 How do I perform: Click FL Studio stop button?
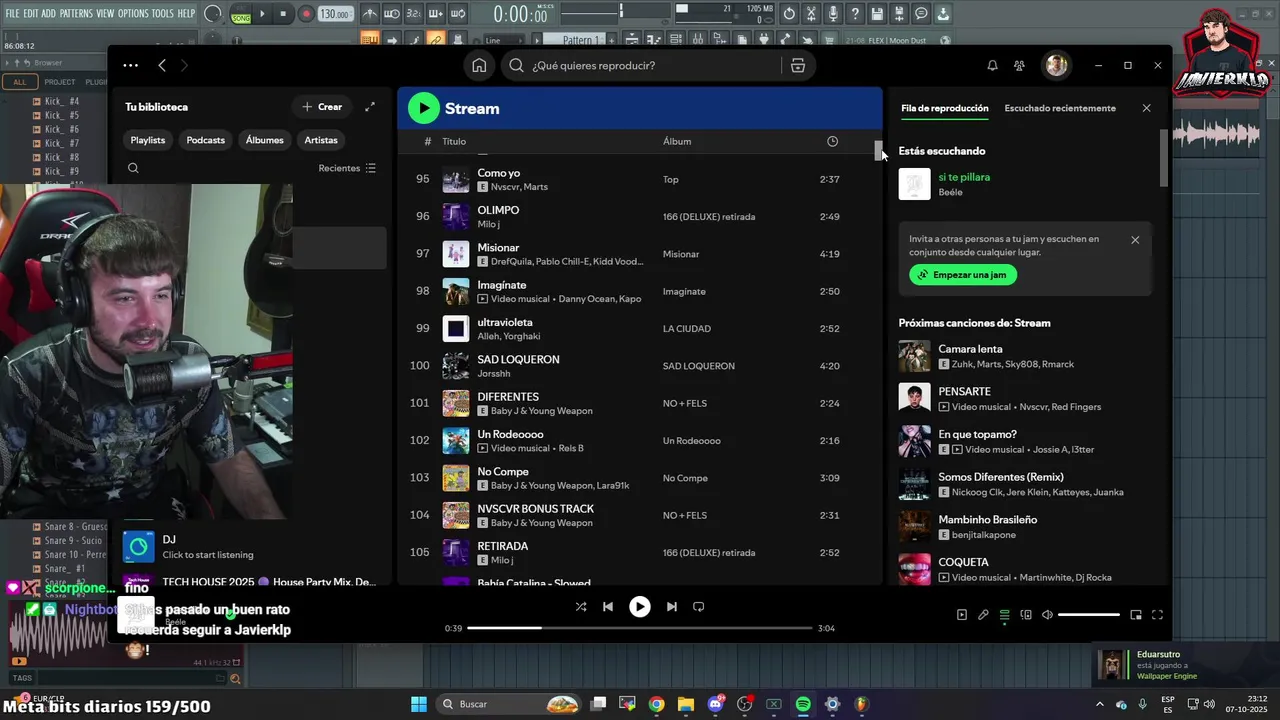pos(284,14)
